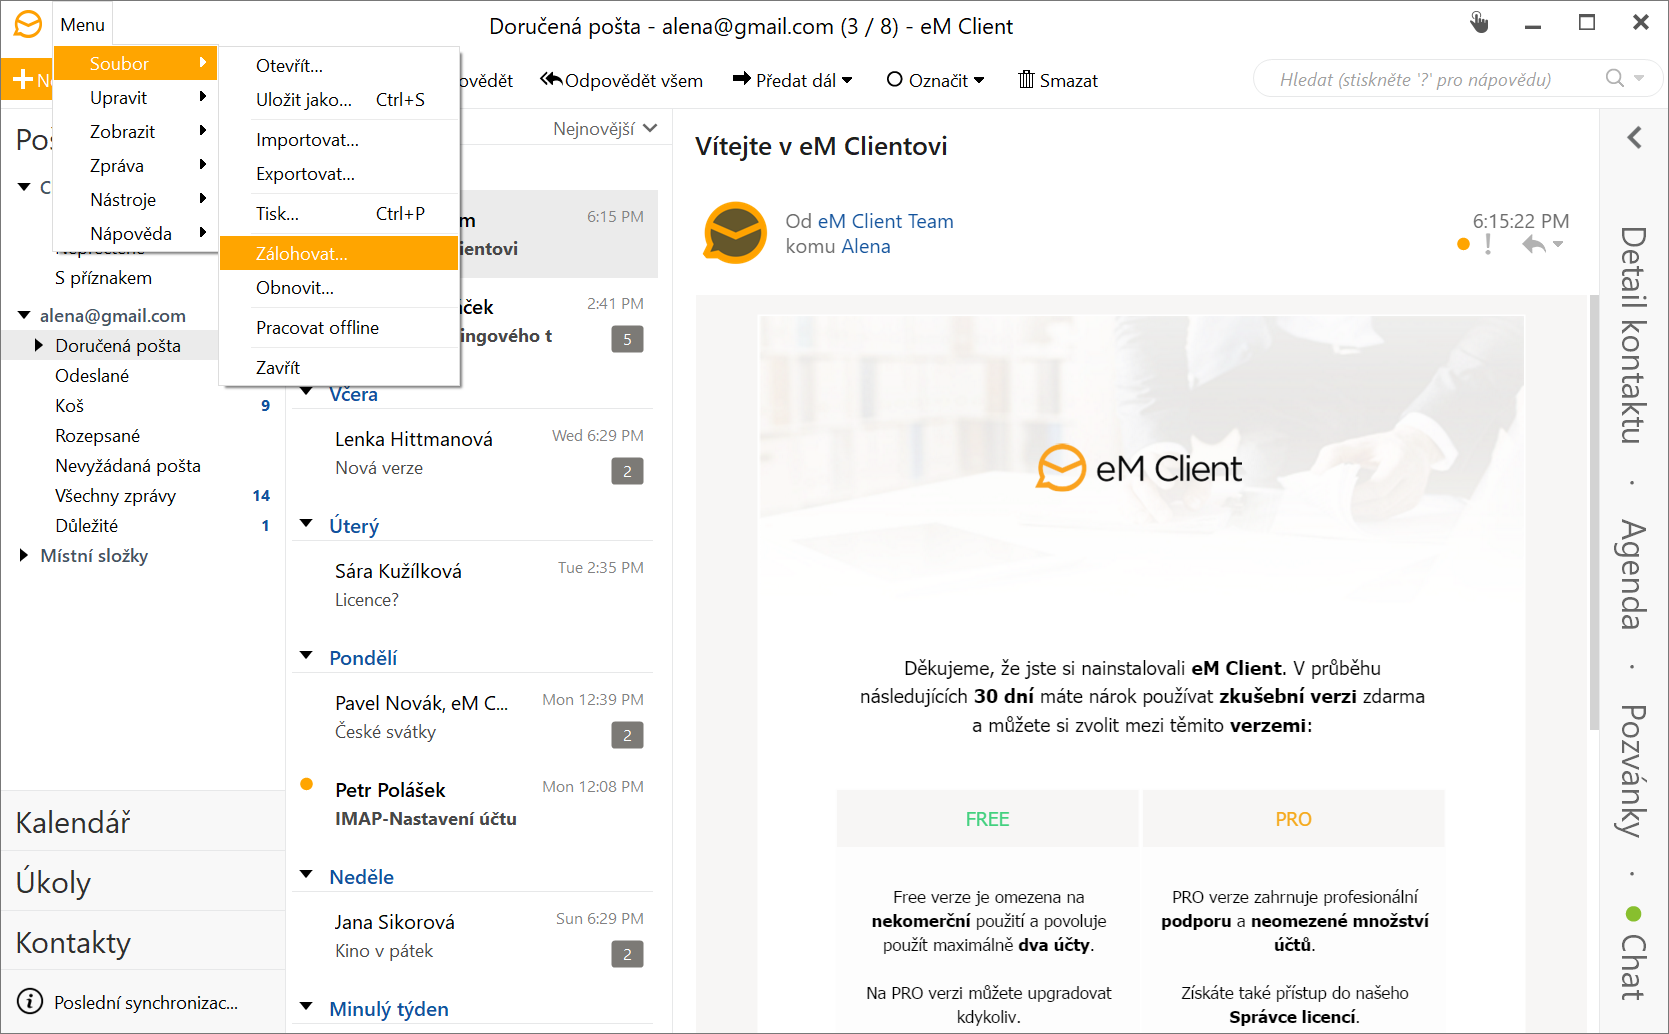Click recipient Alena link
This screenshot has height=1034, width=1669.
(865, 246)
